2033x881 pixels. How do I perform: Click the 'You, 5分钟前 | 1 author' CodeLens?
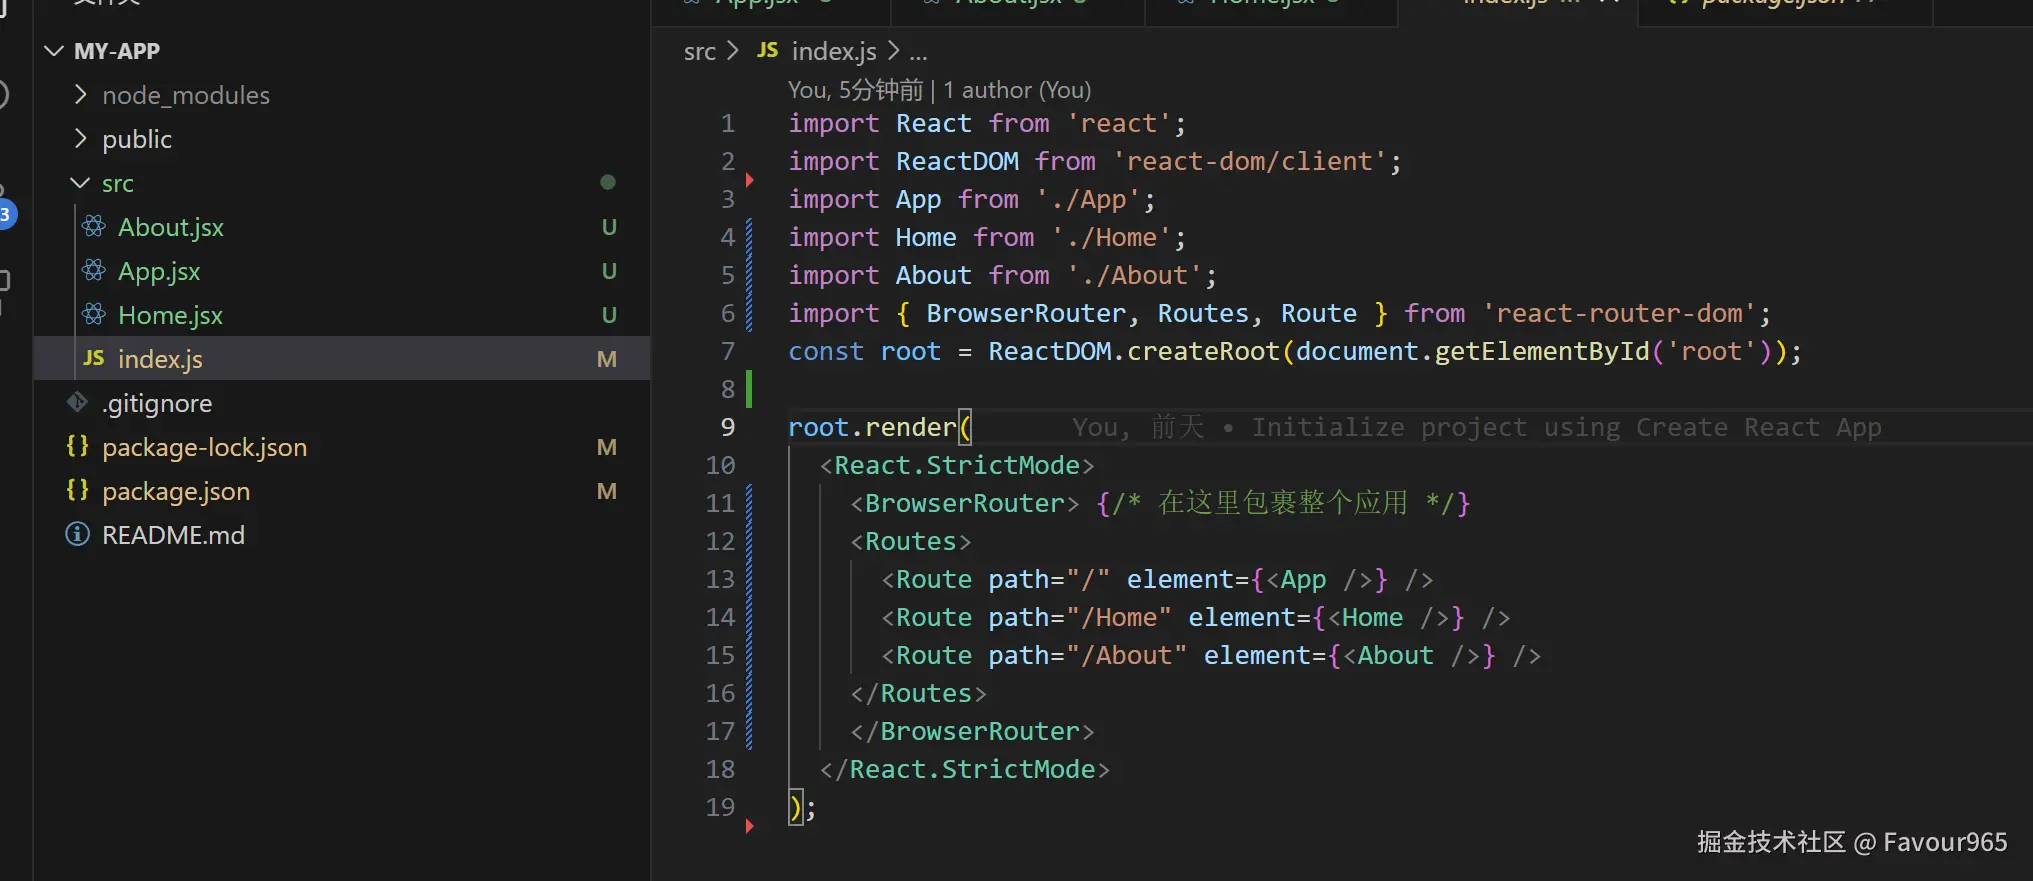[939, 90]
